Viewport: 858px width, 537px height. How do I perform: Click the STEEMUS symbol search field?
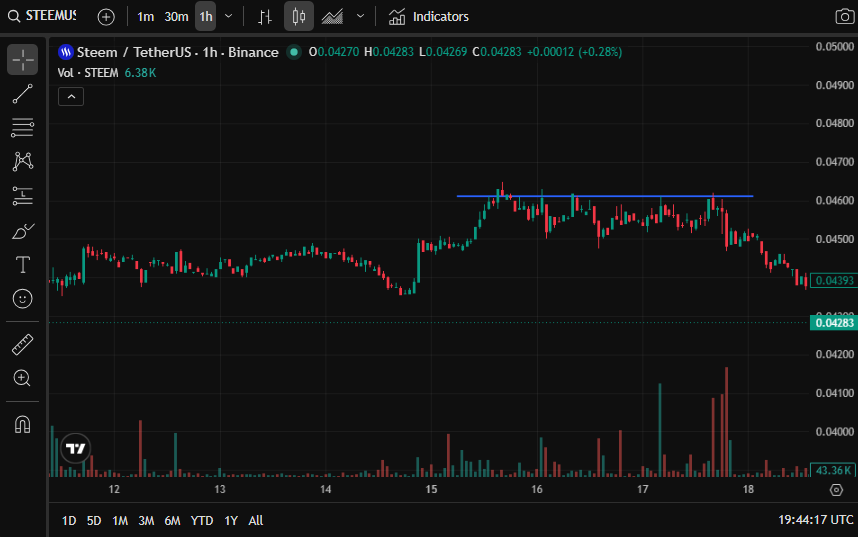pos(51,16)
